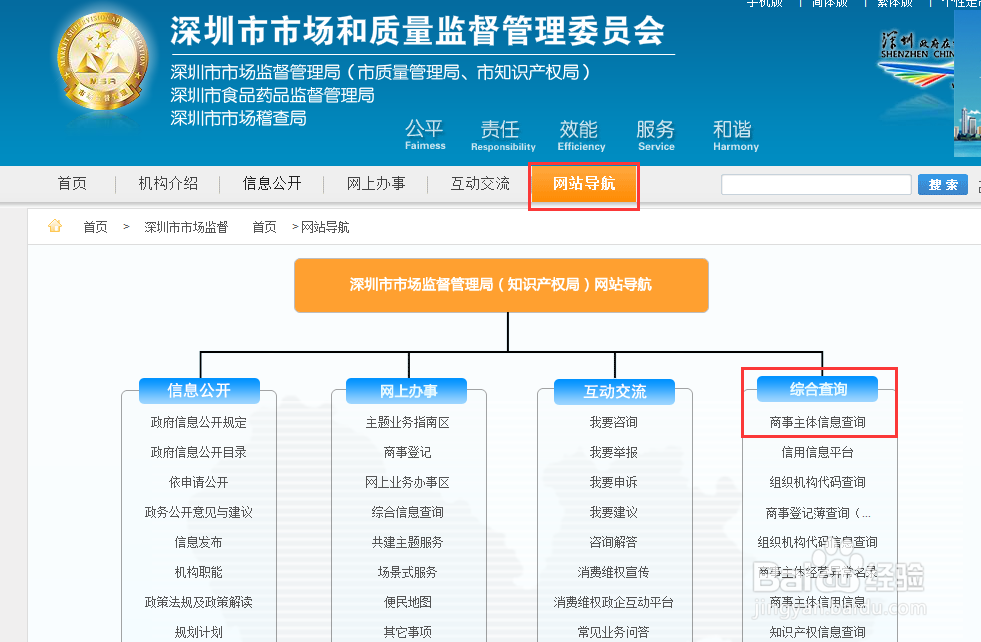
Task: Click the 便民地图 map link
Action: click(407, 602)
